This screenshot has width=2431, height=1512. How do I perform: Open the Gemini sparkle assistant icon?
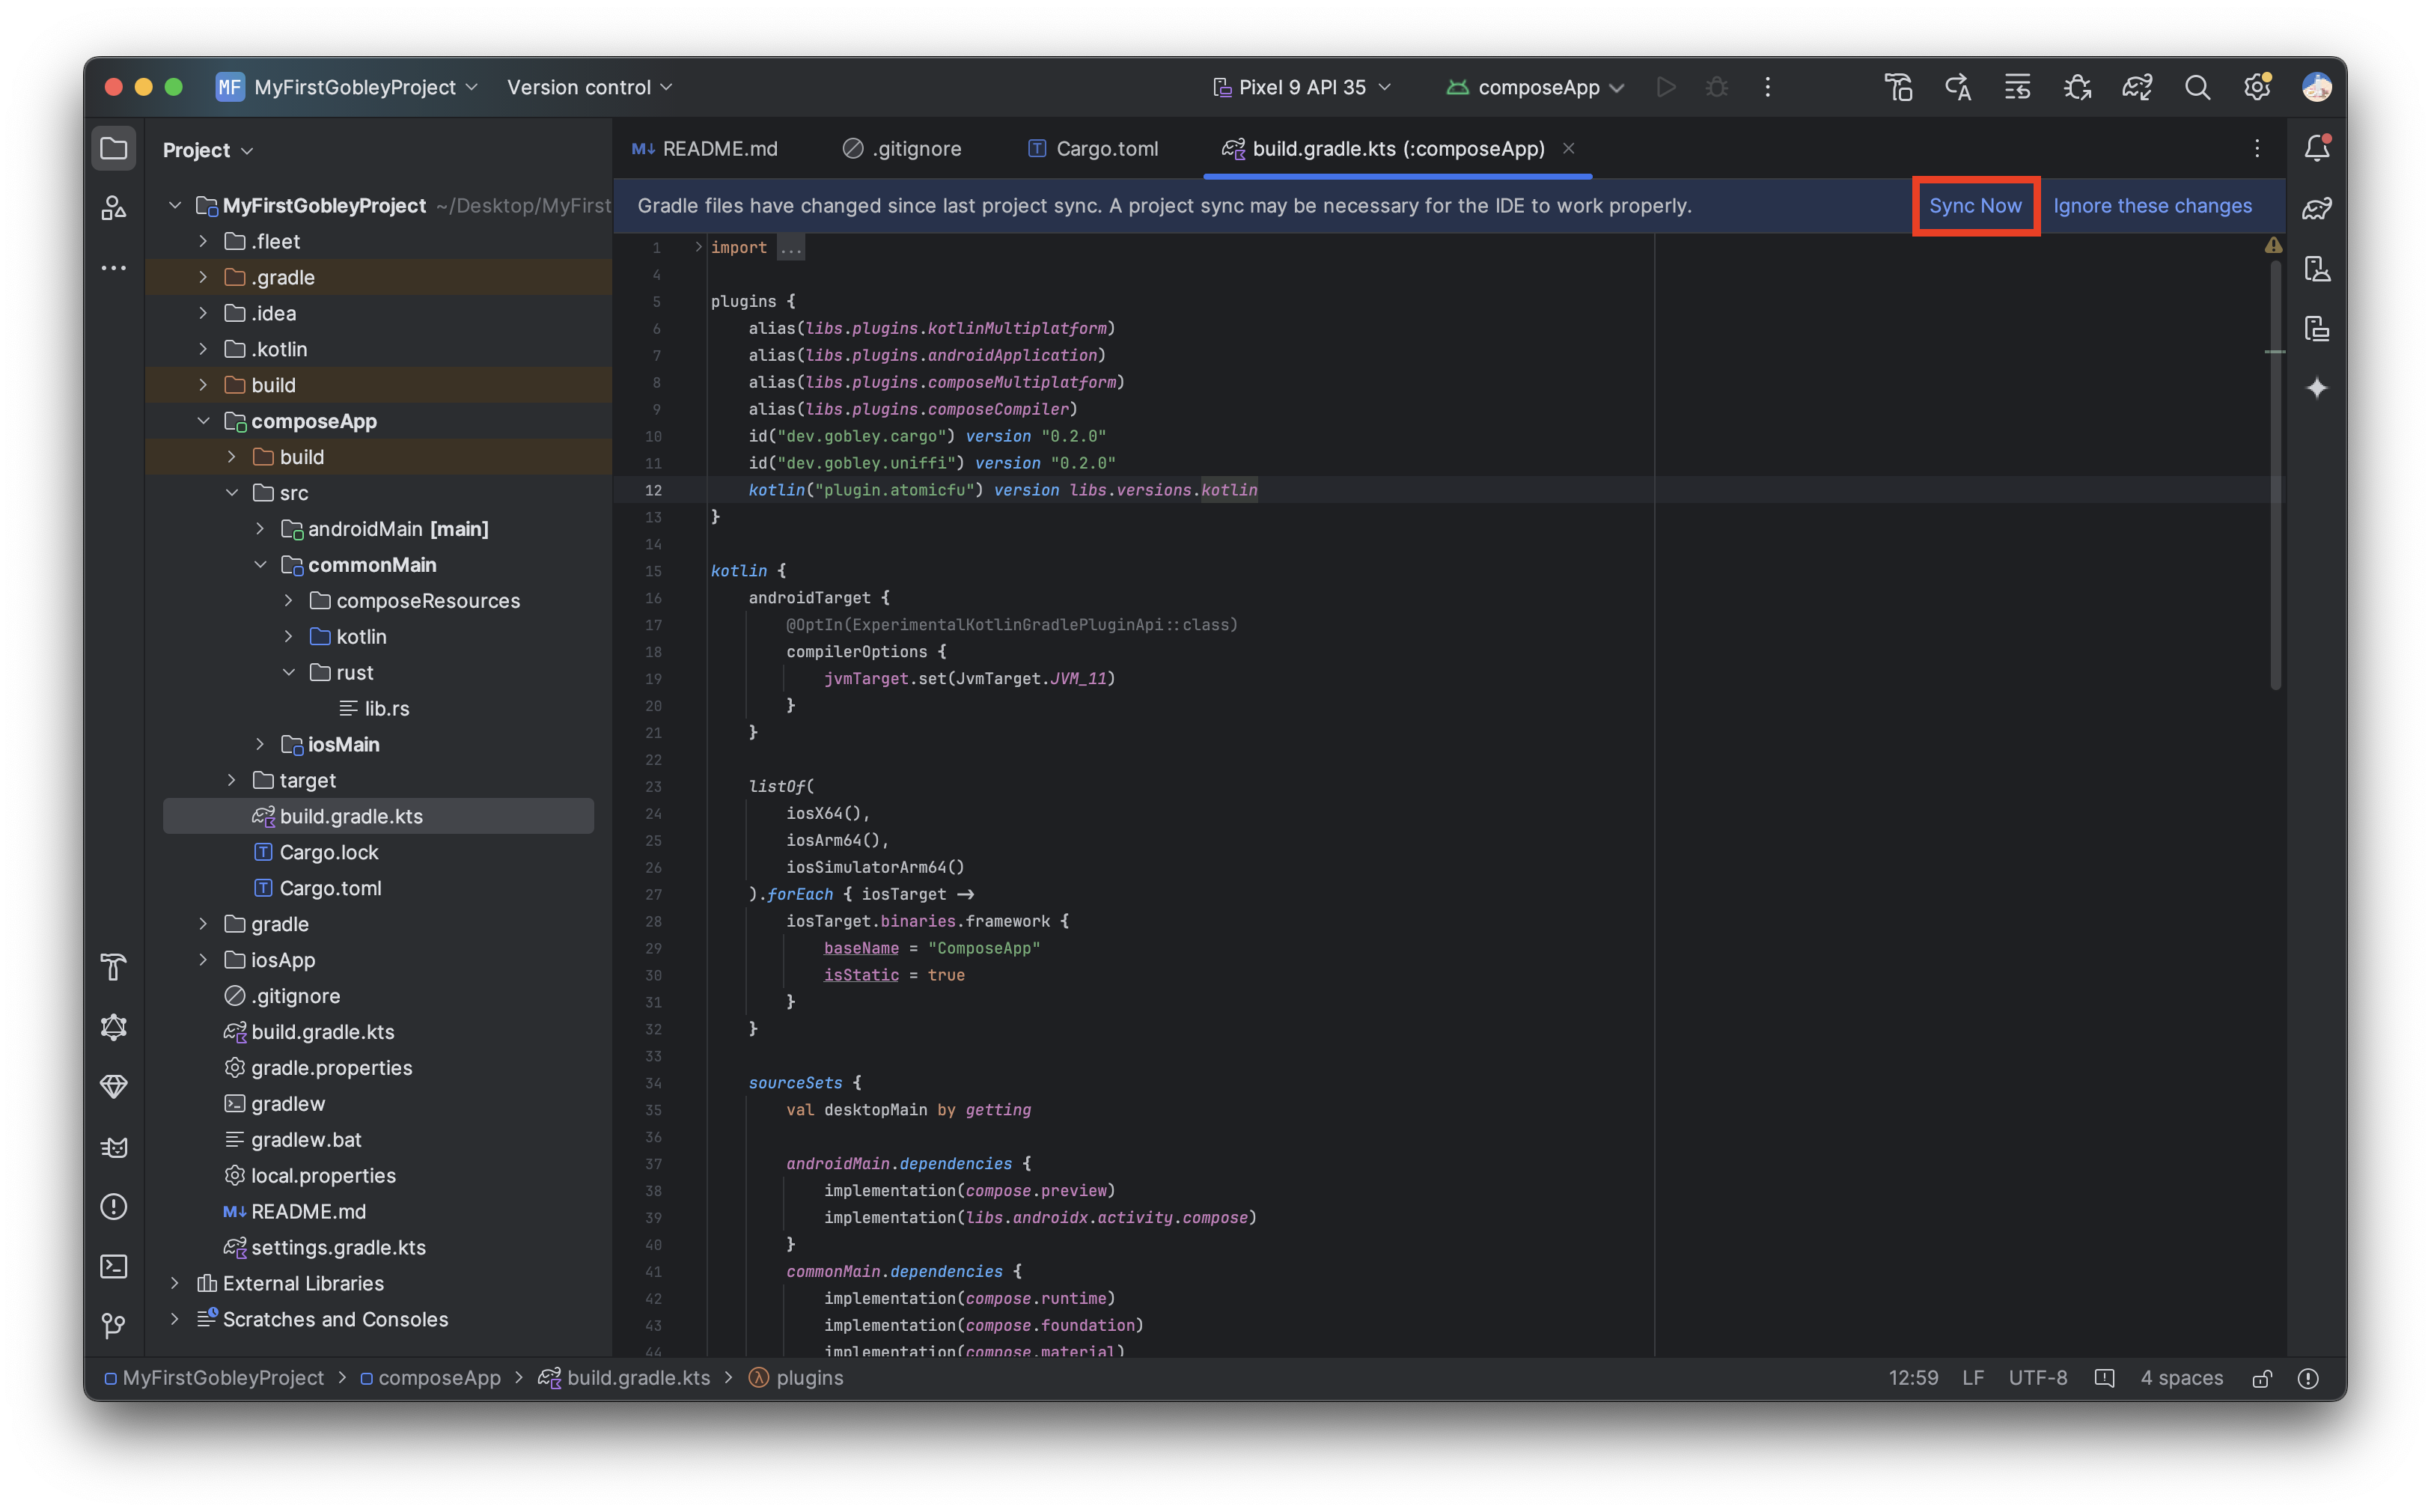tap(2317, 388)
